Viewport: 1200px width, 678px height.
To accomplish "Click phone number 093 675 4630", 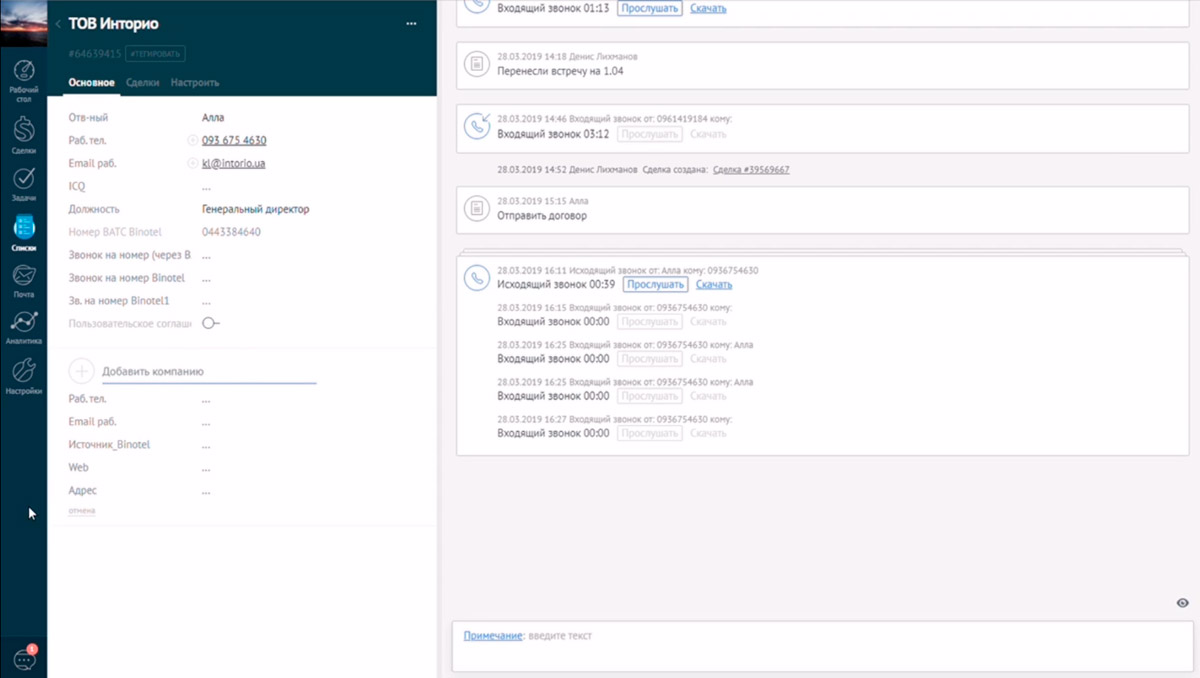I will (x=234, y=140).
